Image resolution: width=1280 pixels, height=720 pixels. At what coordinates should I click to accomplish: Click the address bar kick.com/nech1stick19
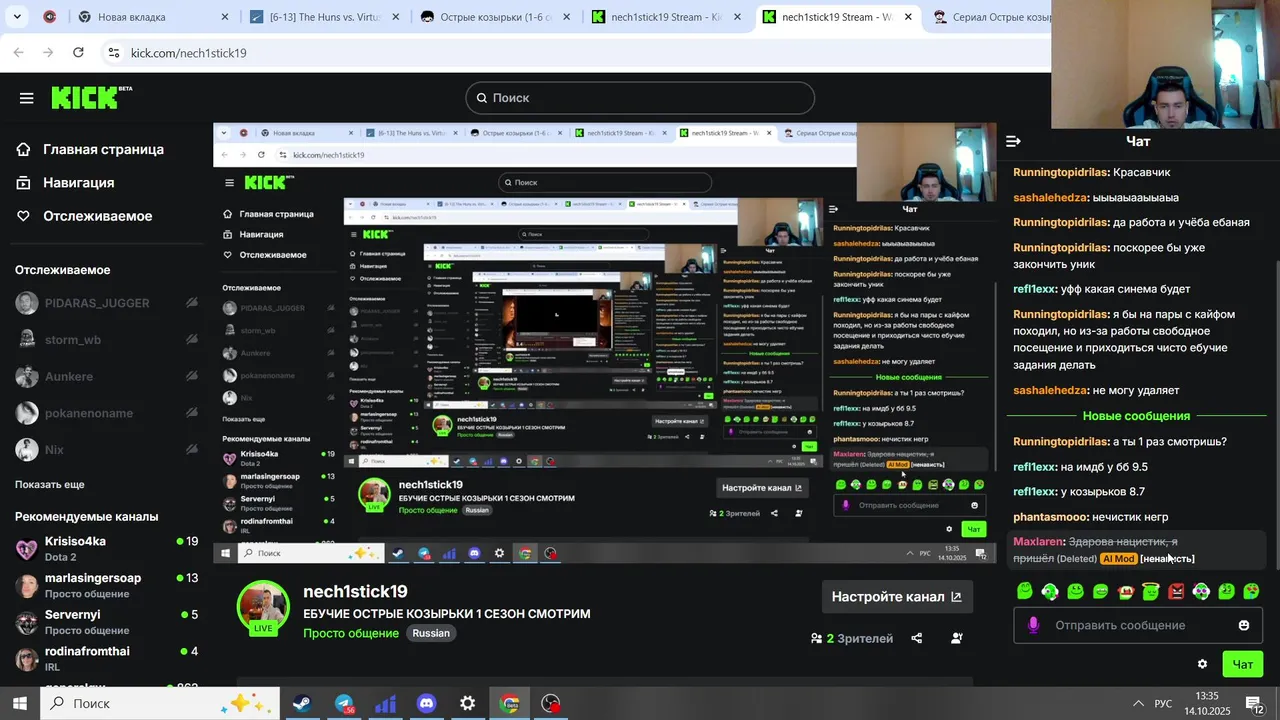(188, 52)
